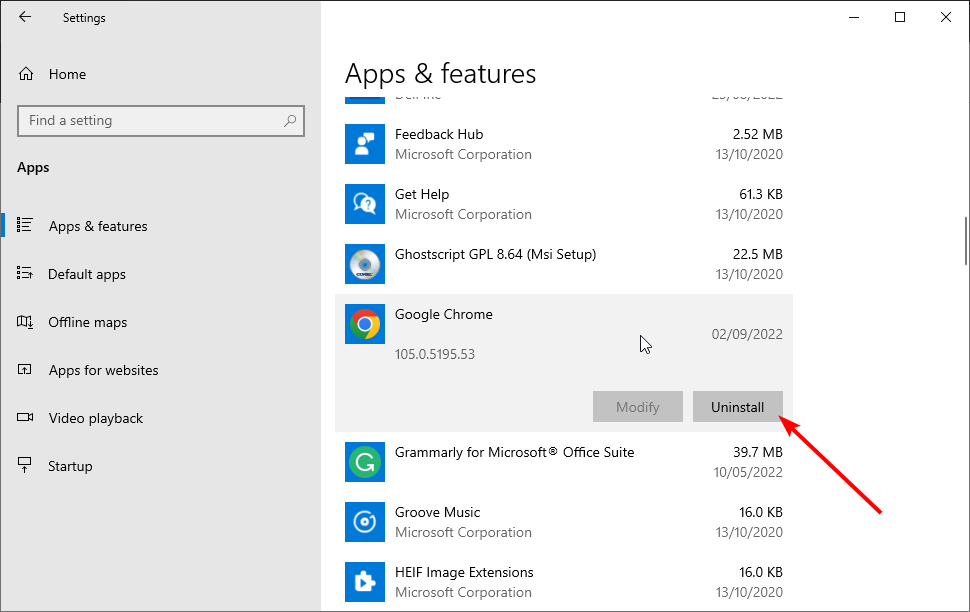Image resolution: width=970 pixels, height=612 pixels.
Task: Select HEIF Image Extensions entry
Action: (x=564, y=582)
